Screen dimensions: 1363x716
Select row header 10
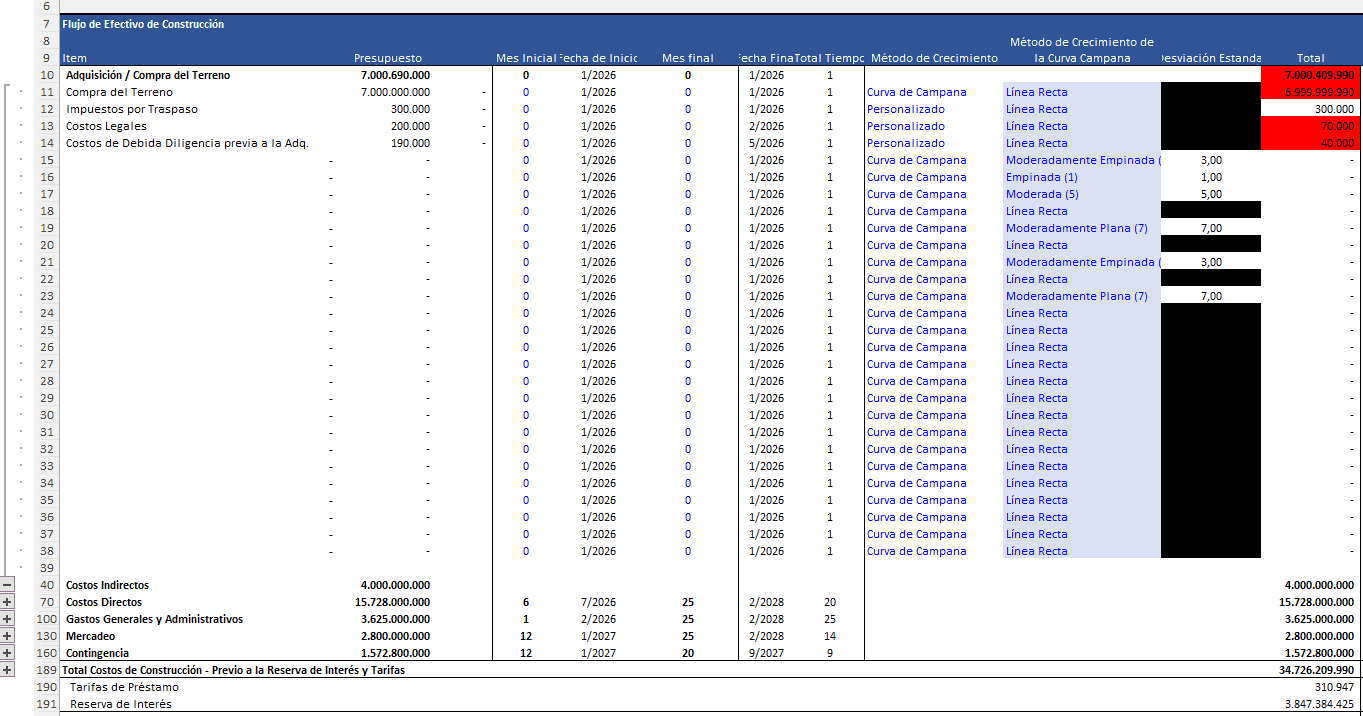(47, 75)
